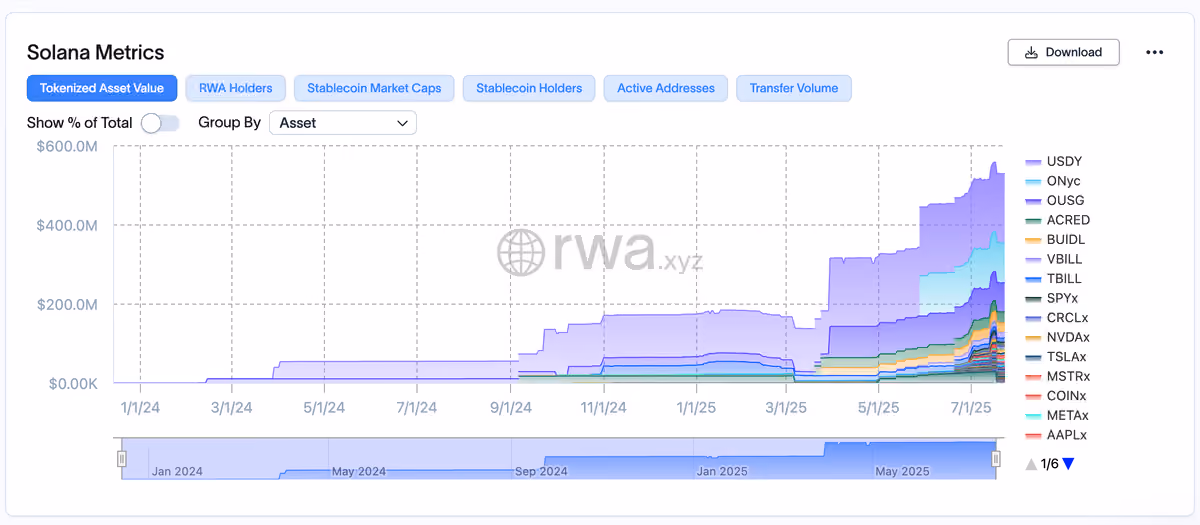The width and height of the screenshot is (1200, 525).
Task: Click the 1/1/24 date label
Action: pos(140,408)
